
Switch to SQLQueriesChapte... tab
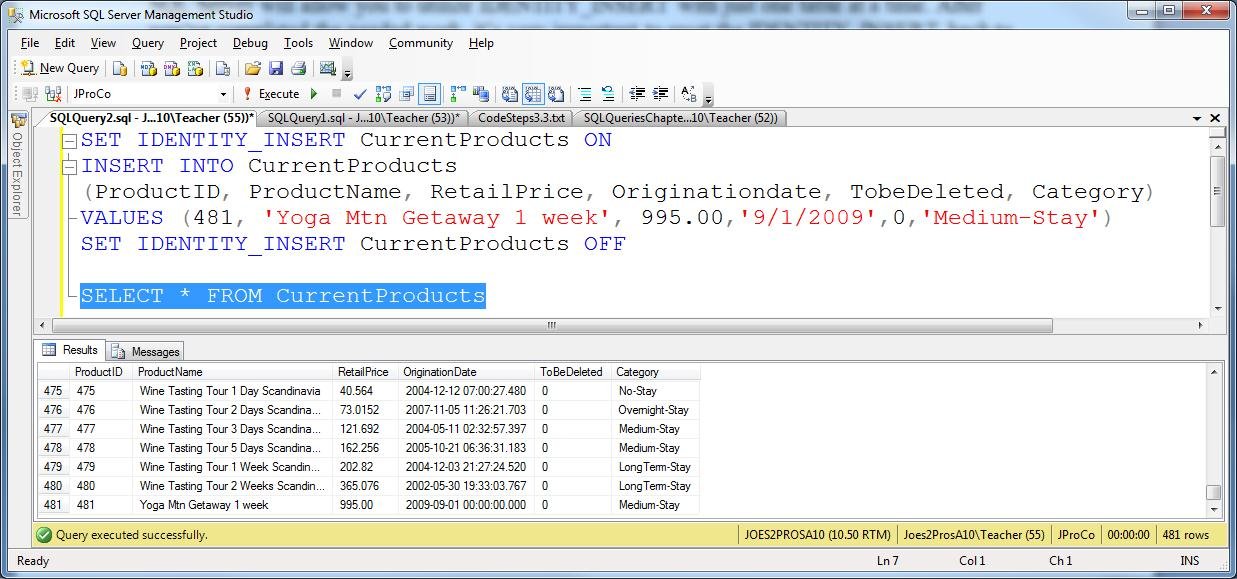pos(680,118)
